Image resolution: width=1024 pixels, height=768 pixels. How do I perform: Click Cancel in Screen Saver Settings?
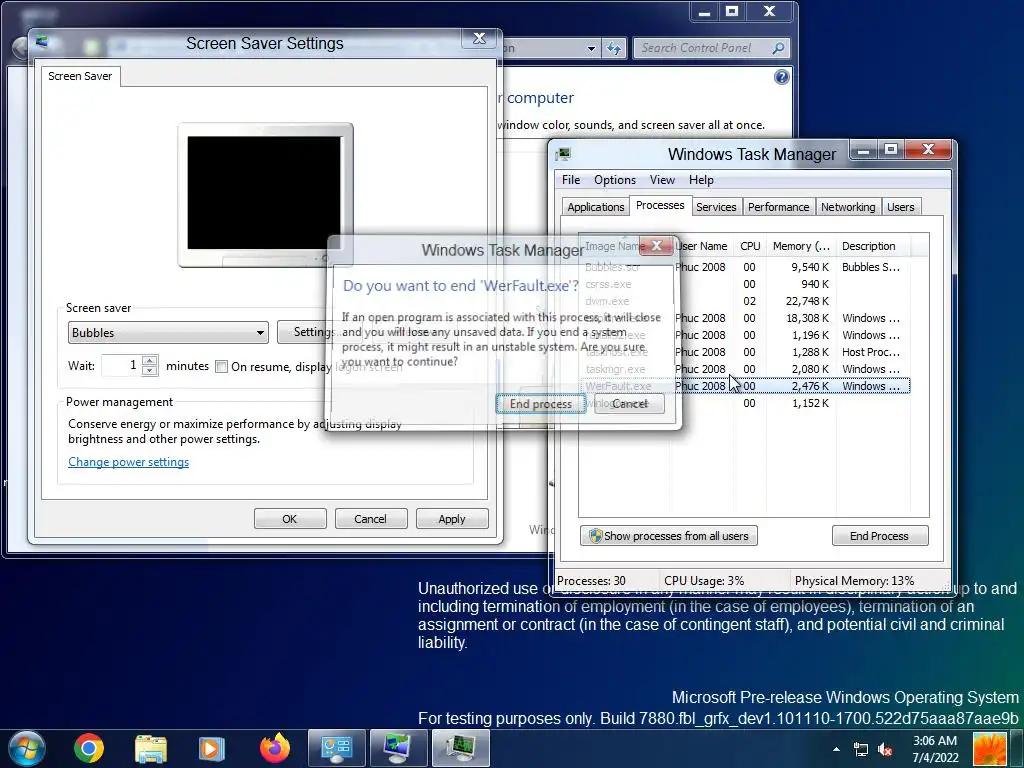(x=371, y=519)
